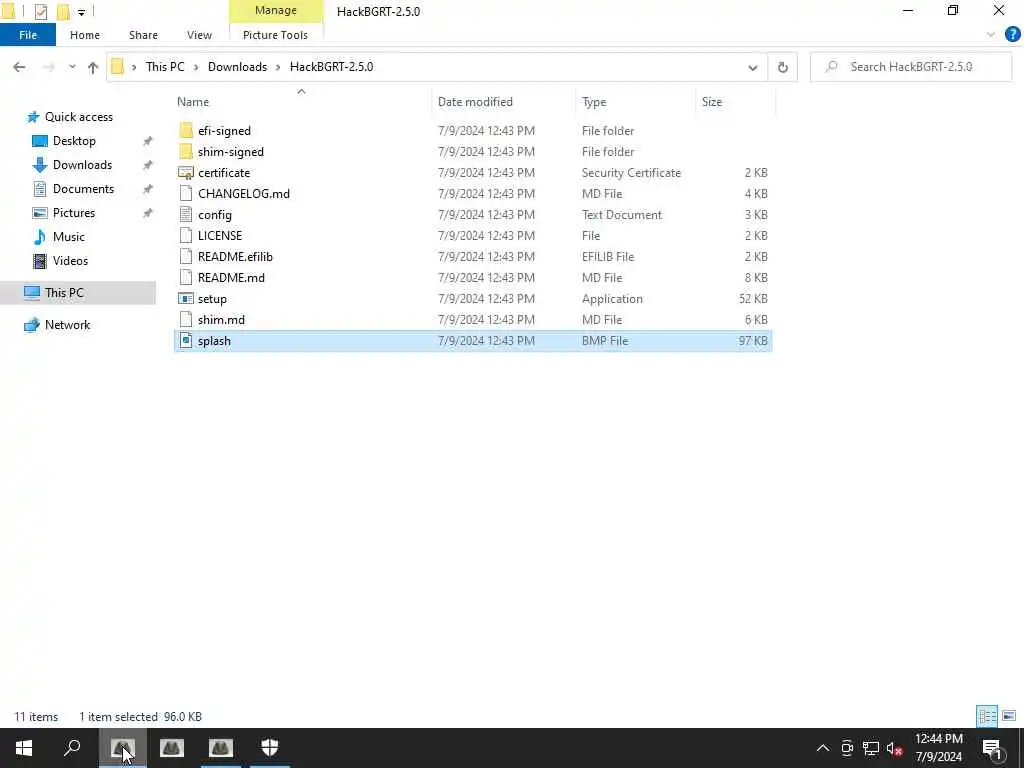This screenshot has width=1024, height=768.
Task: Switch to the Share ribbon tab
Action: point(143,35)
